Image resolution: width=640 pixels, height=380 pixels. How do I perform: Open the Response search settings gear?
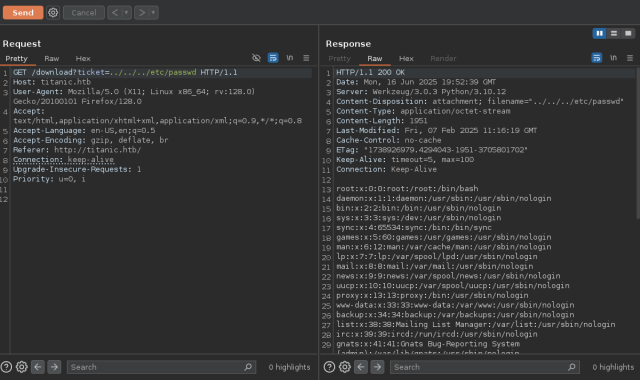[x=345, y=367]
